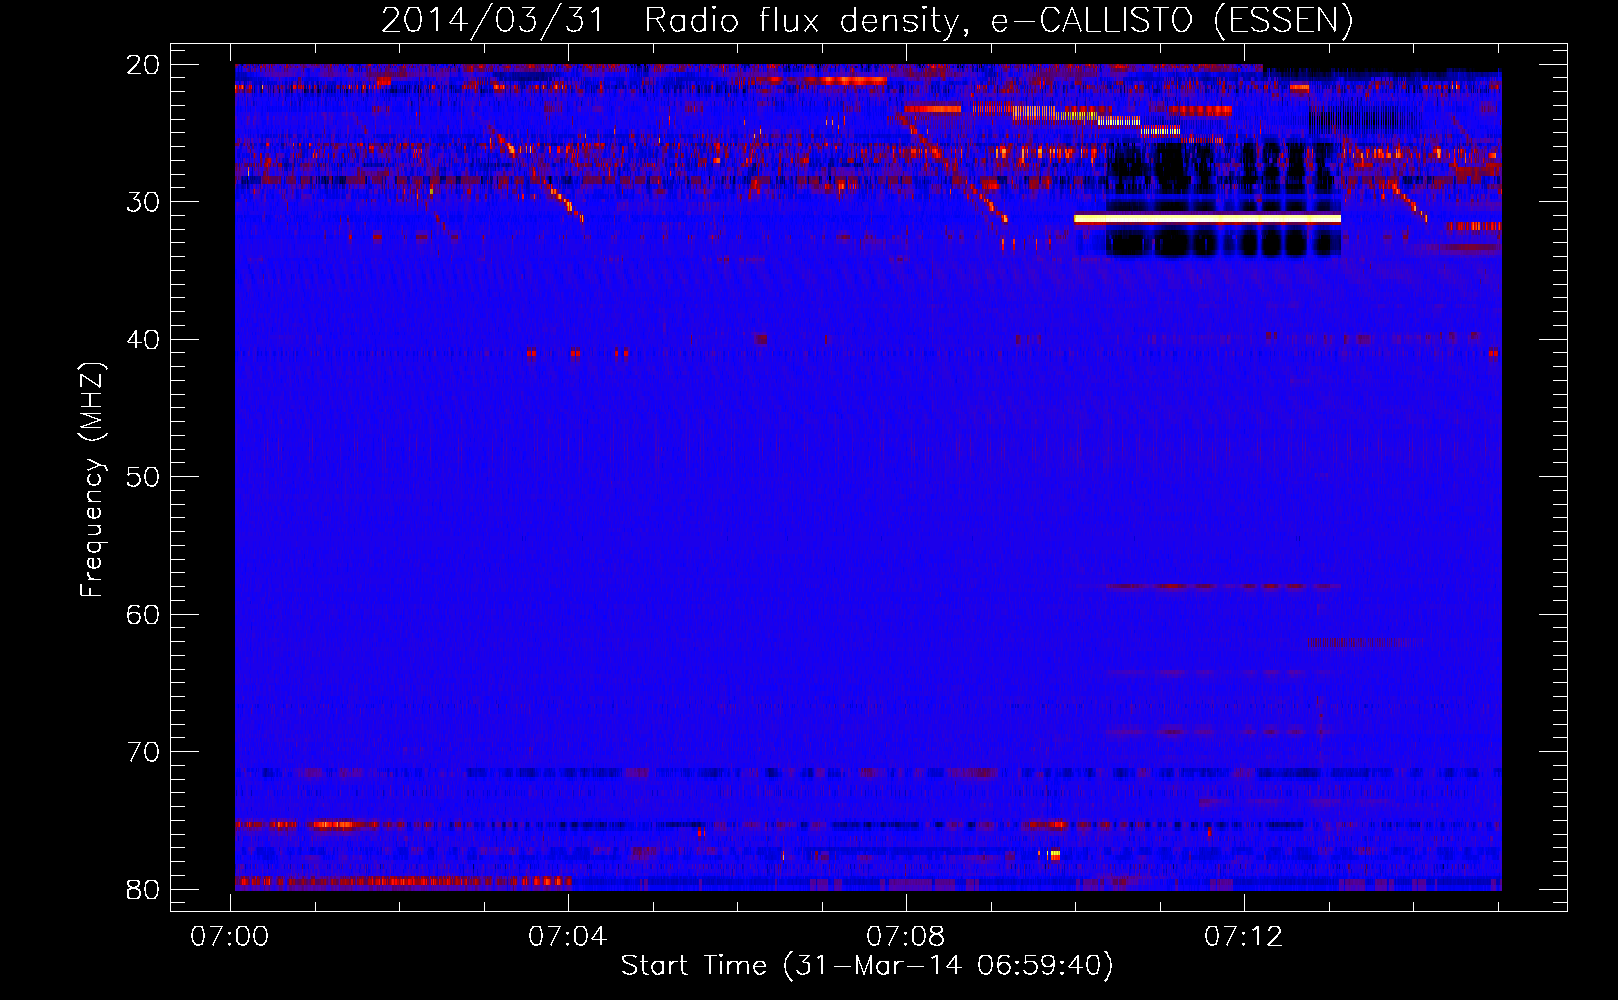Click the bright white-yellow band near 31 MHz
This screenshot has width=1618, height=1000.
(1207, 219)
